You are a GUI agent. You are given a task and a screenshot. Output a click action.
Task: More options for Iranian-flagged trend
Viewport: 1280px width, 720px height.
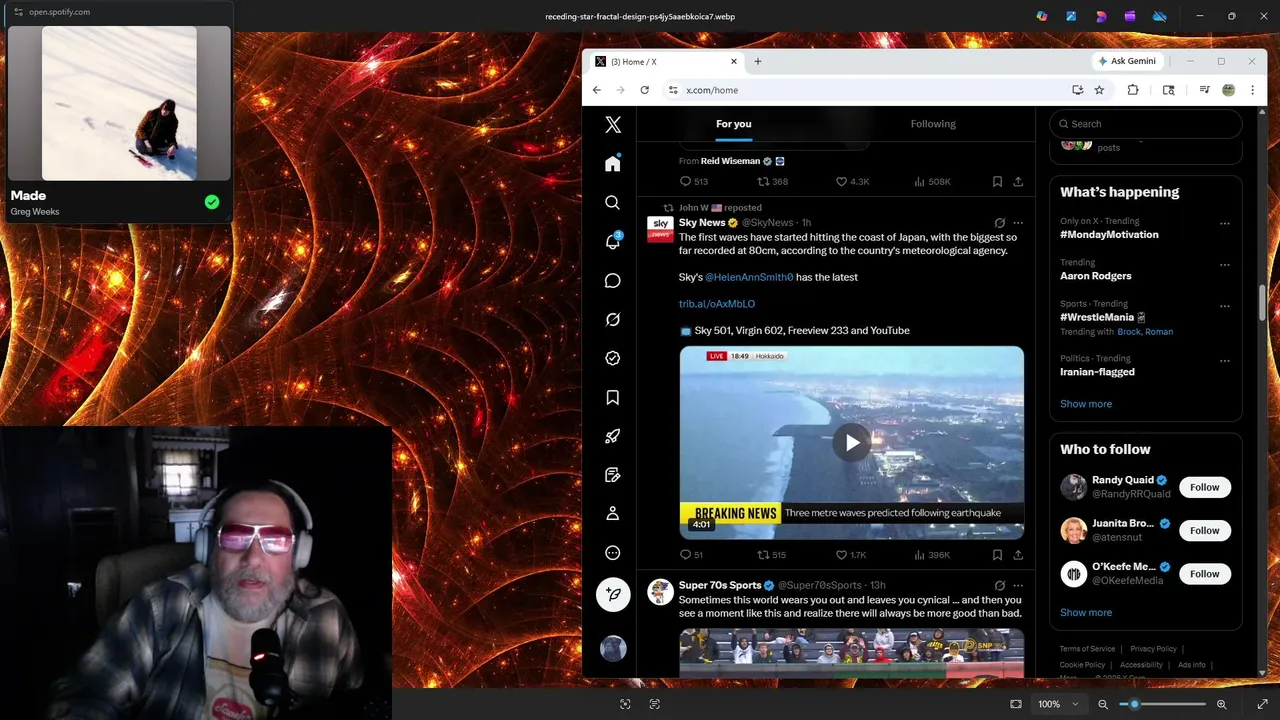click(1225, 361)
